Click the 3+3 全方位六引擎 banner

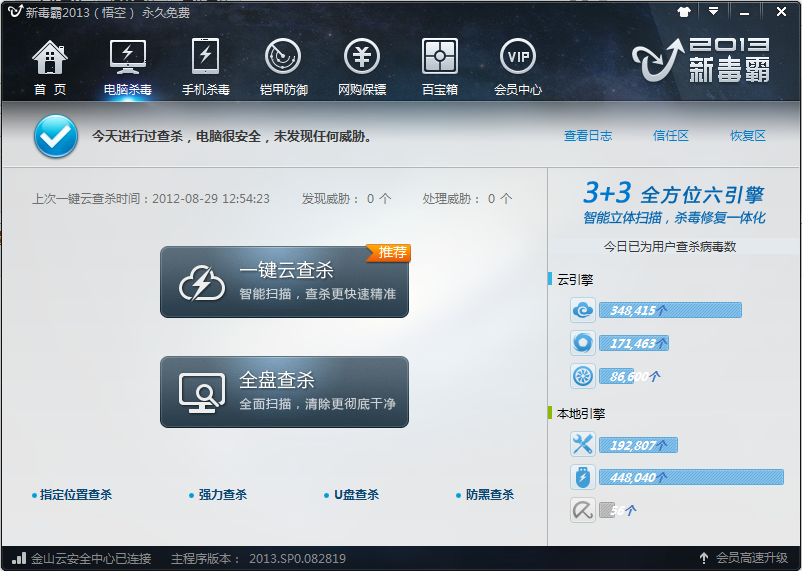coord(674,194)
